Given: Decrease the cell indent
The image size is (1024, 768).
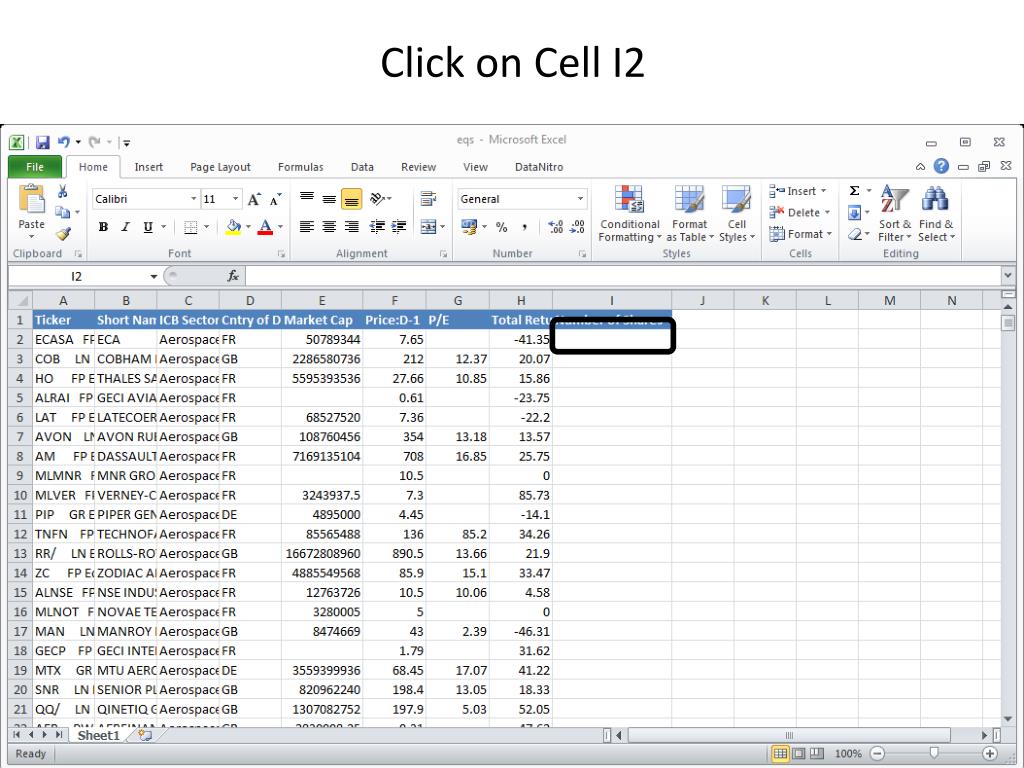Looking at the screenshot, I should [377, 227].
